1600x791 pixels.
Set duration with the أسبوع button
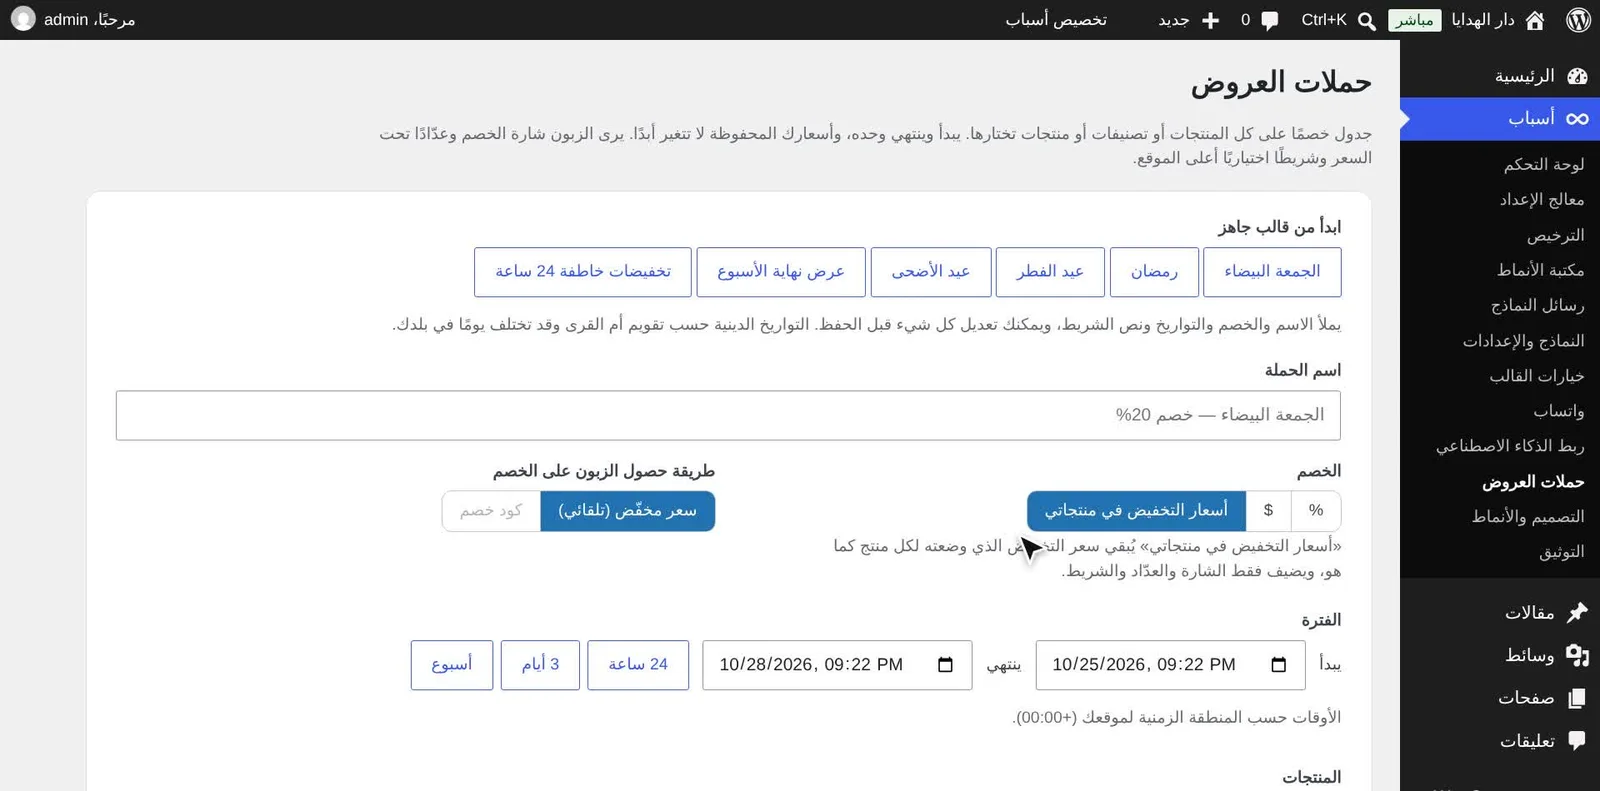click(x=452, y=665)
